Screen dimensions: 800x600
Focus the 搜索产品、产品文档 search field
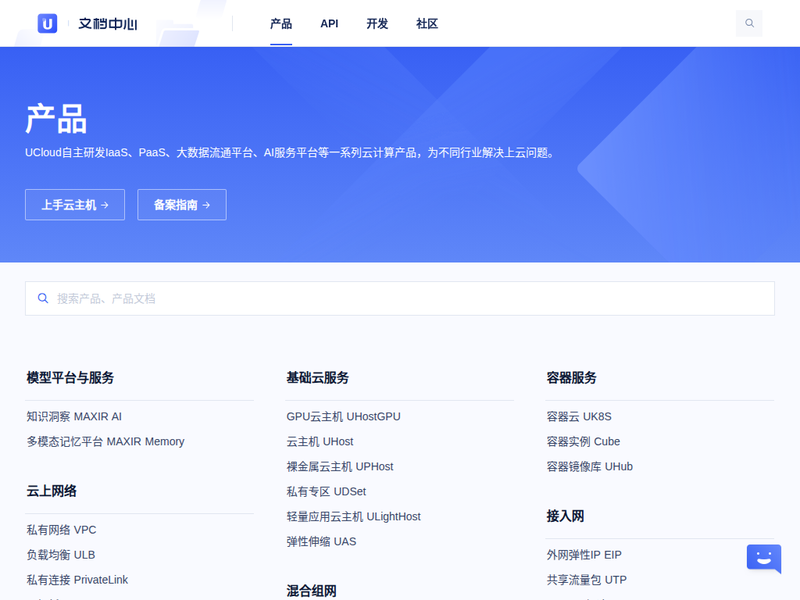(400, 298)
